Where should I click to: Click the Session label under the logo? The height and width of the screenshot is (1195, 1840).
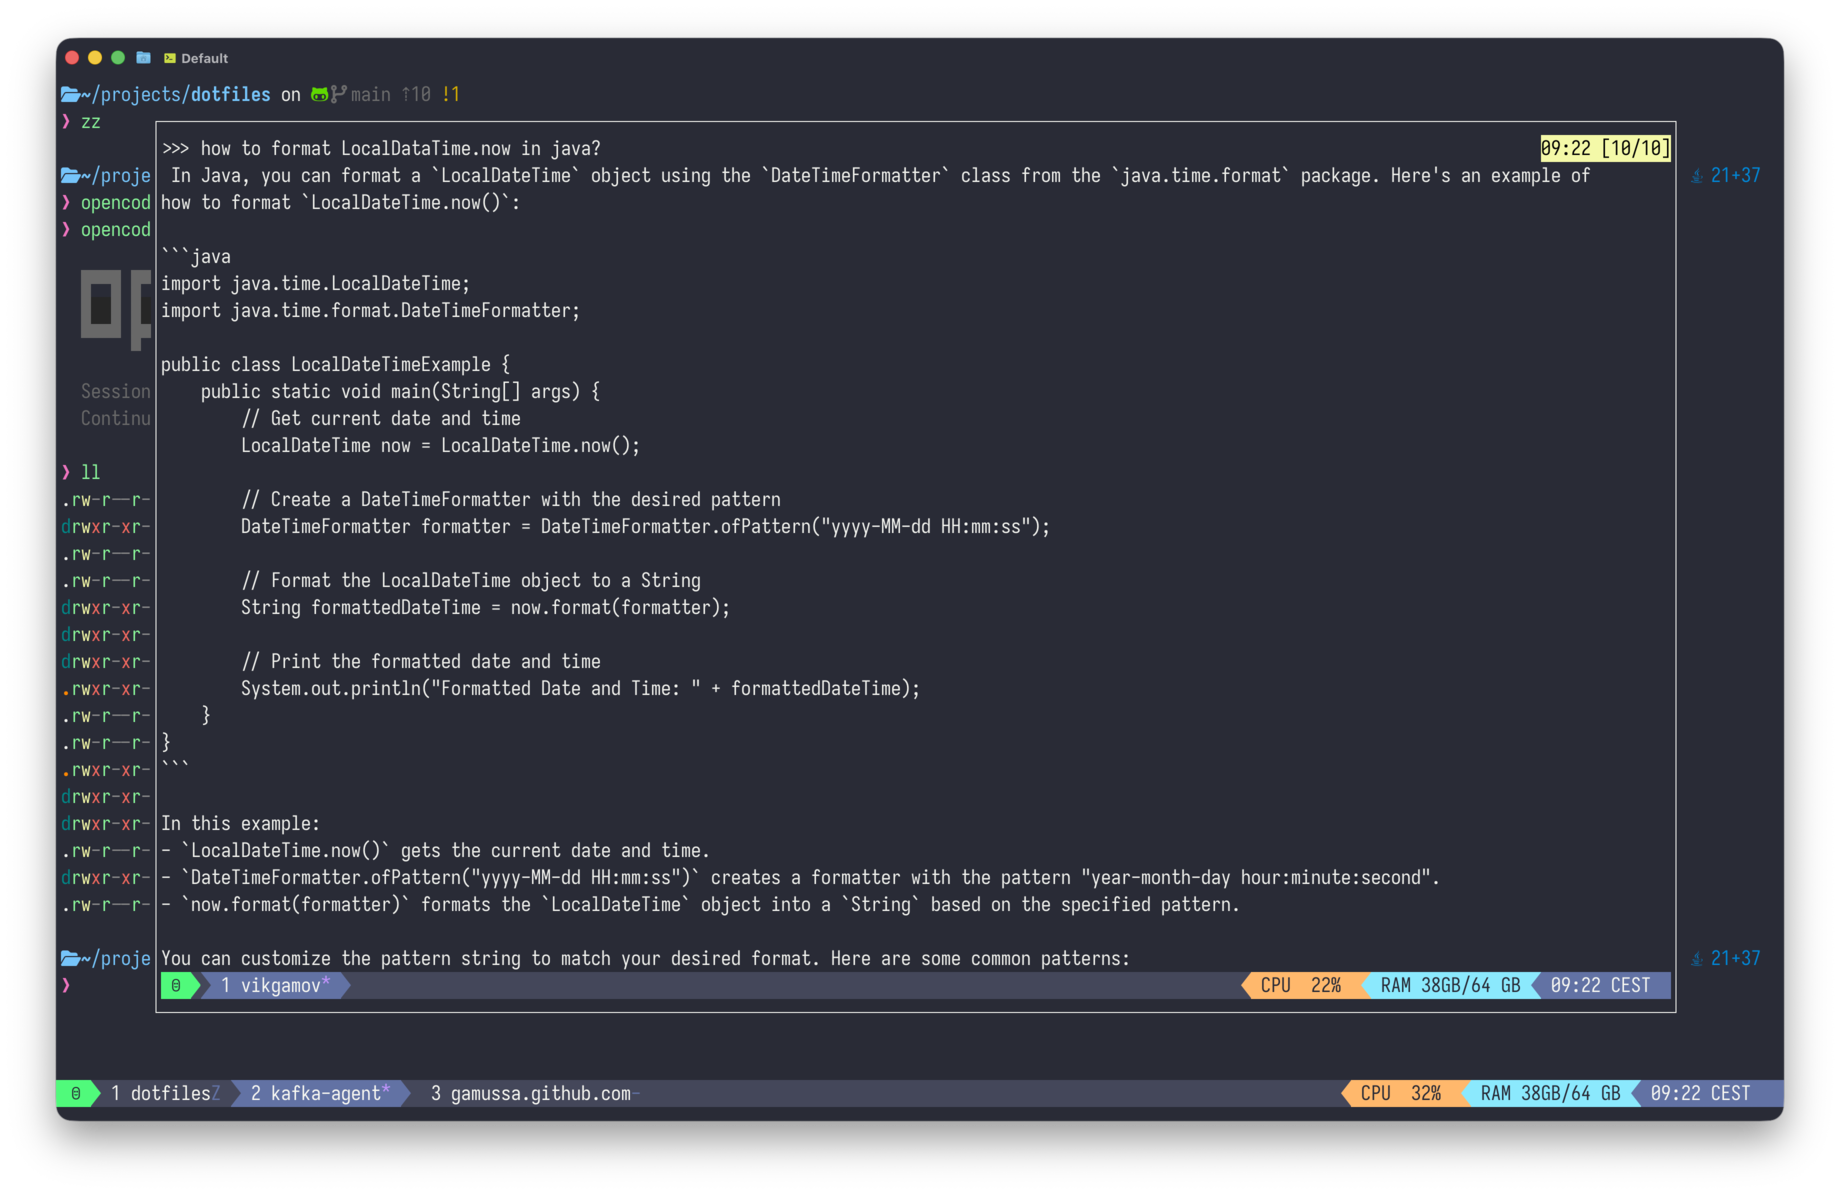(x=115, y=391)
